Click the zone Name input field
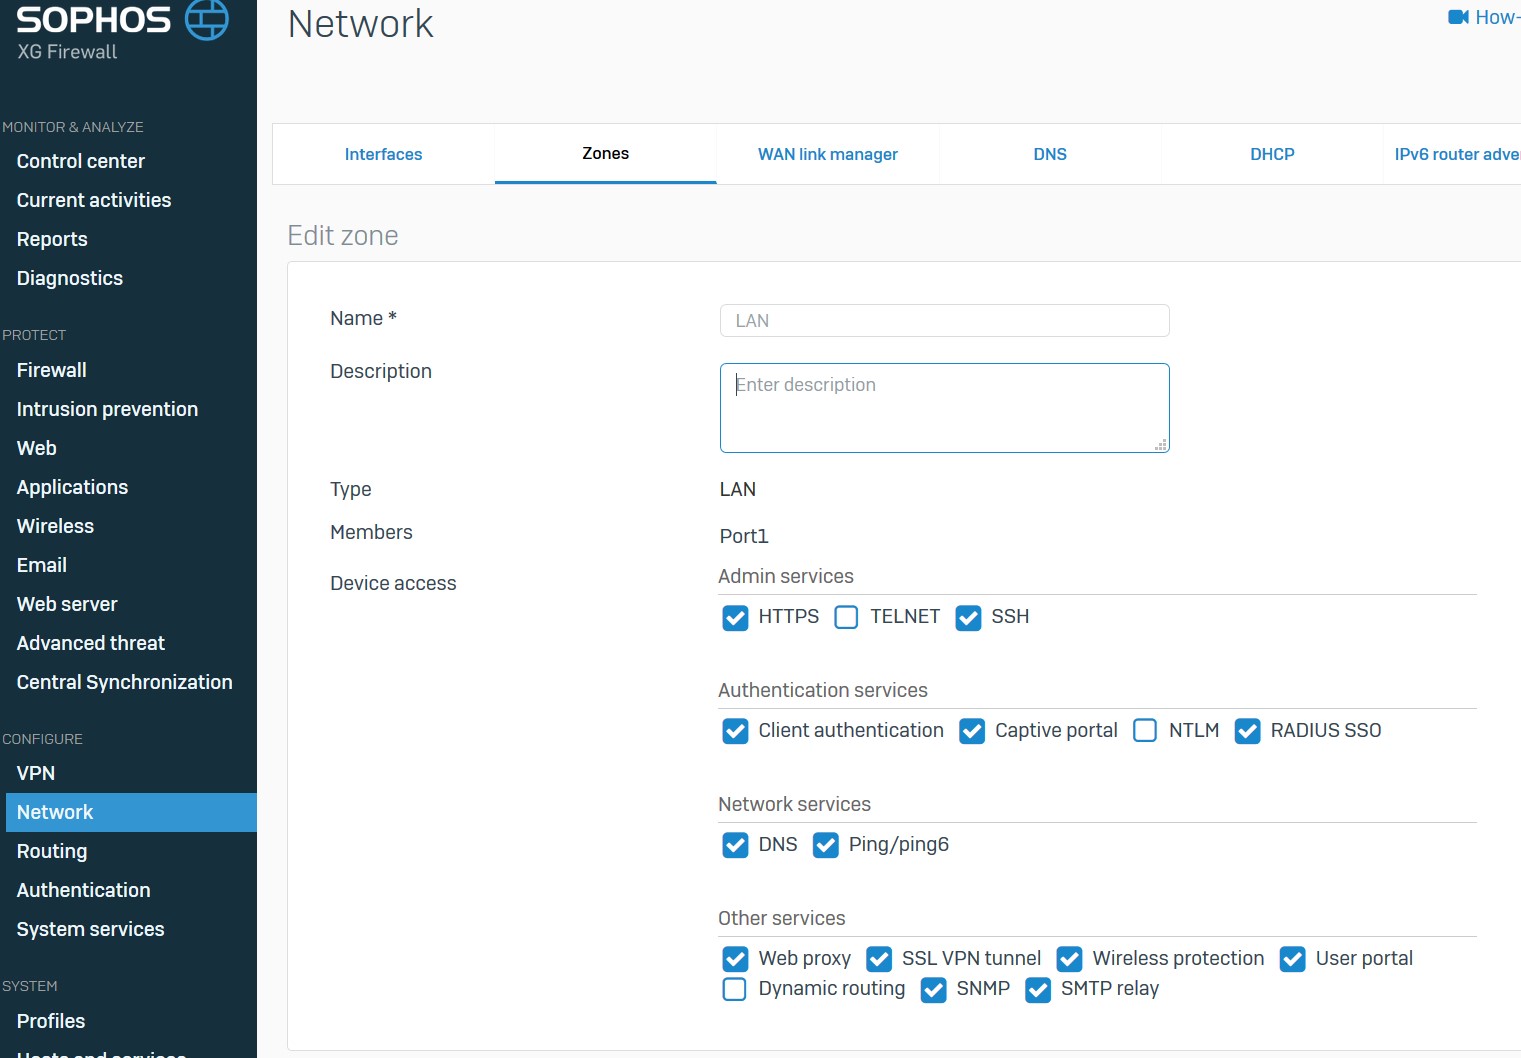 944,321
